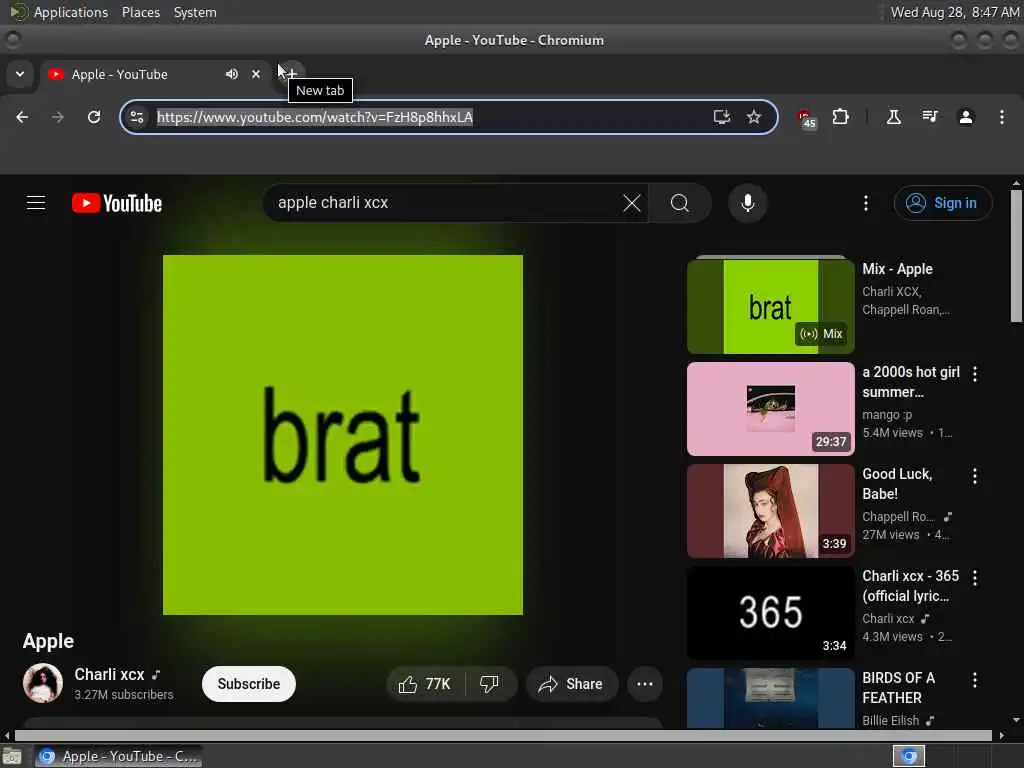Subscribe to Charli xcx channel
1024x768 pixels.
[249, 684]
